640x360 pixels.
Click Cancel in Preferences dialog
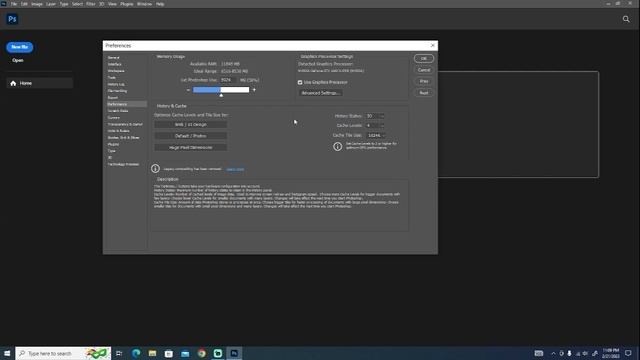tap(424, 70)
